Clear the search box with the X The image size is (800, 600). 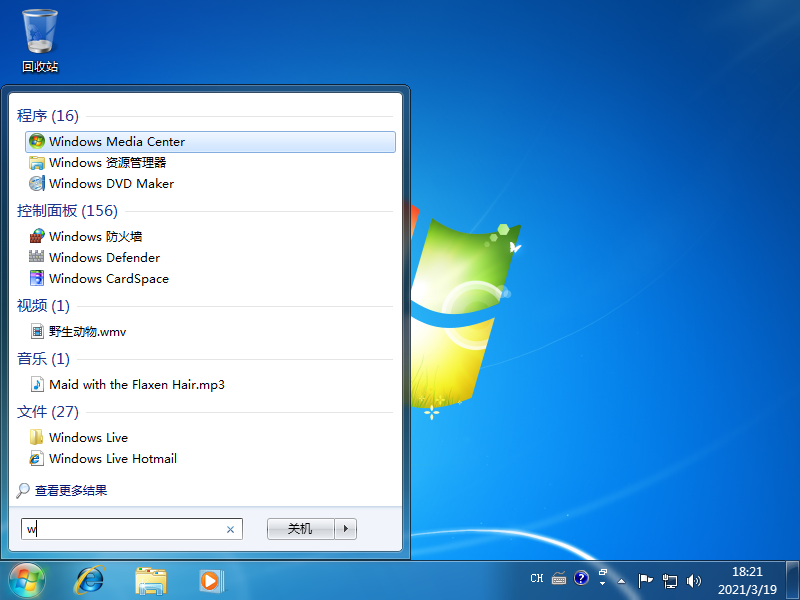click(x=230, y=529)
